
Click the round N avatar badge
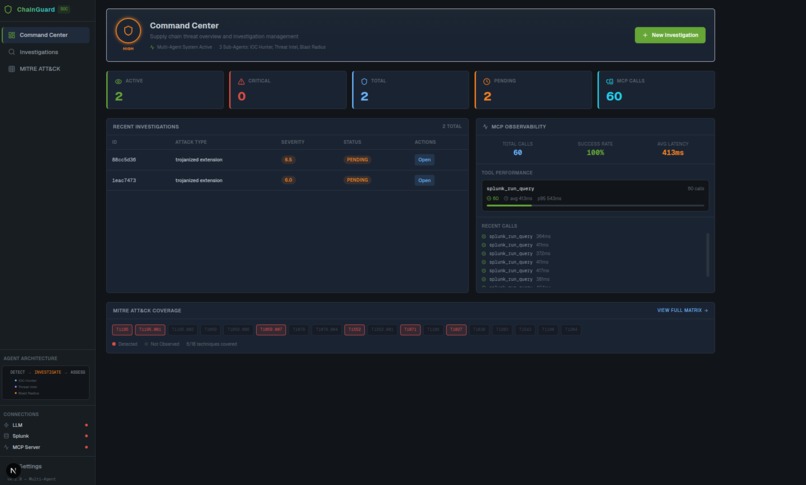13,470
